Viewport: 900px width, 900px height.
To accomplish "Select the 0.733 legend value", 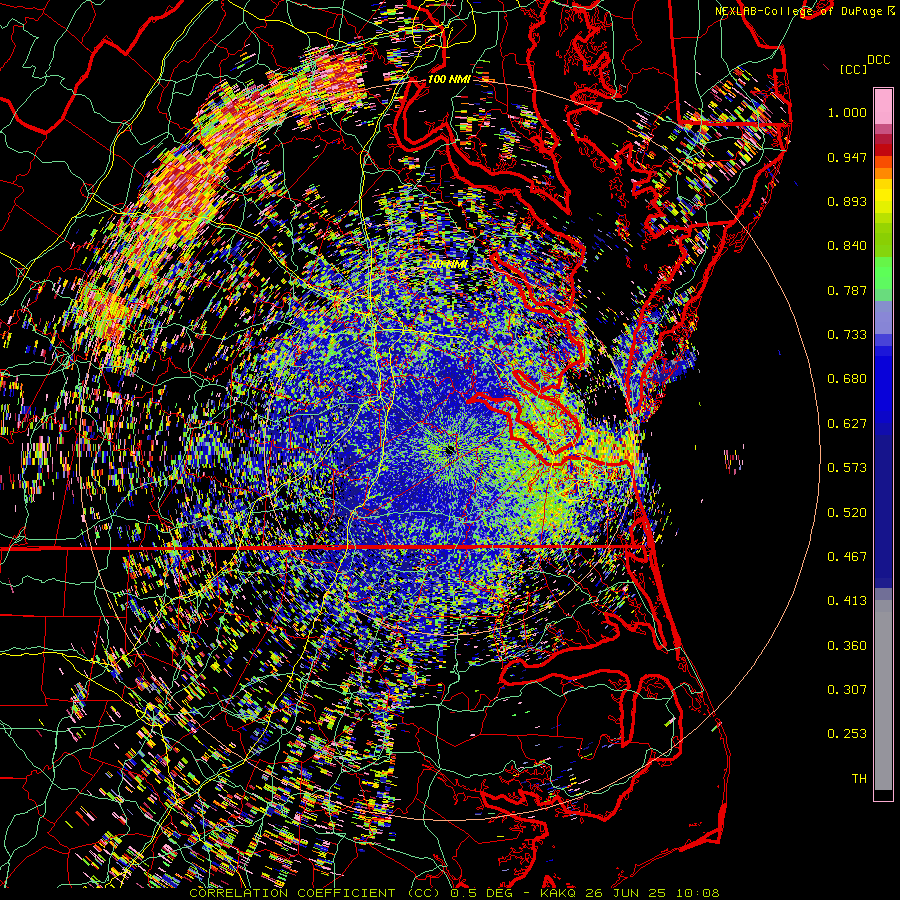I will [847, 335].
